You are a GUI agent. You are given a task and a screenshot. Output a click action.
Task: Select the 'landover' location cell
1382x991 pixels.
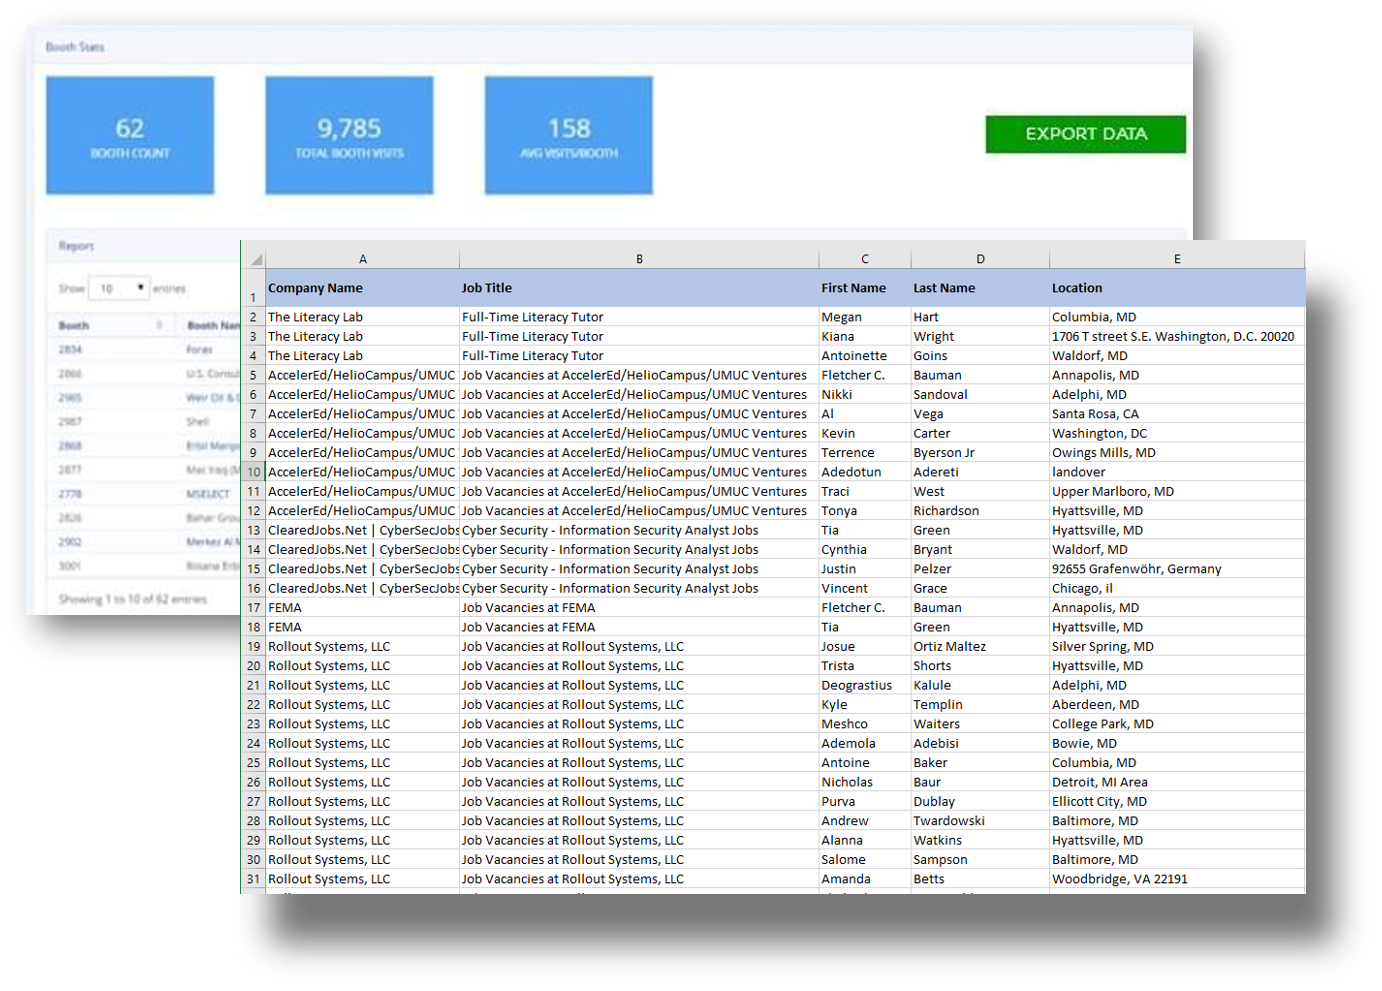click(1177, 472)
